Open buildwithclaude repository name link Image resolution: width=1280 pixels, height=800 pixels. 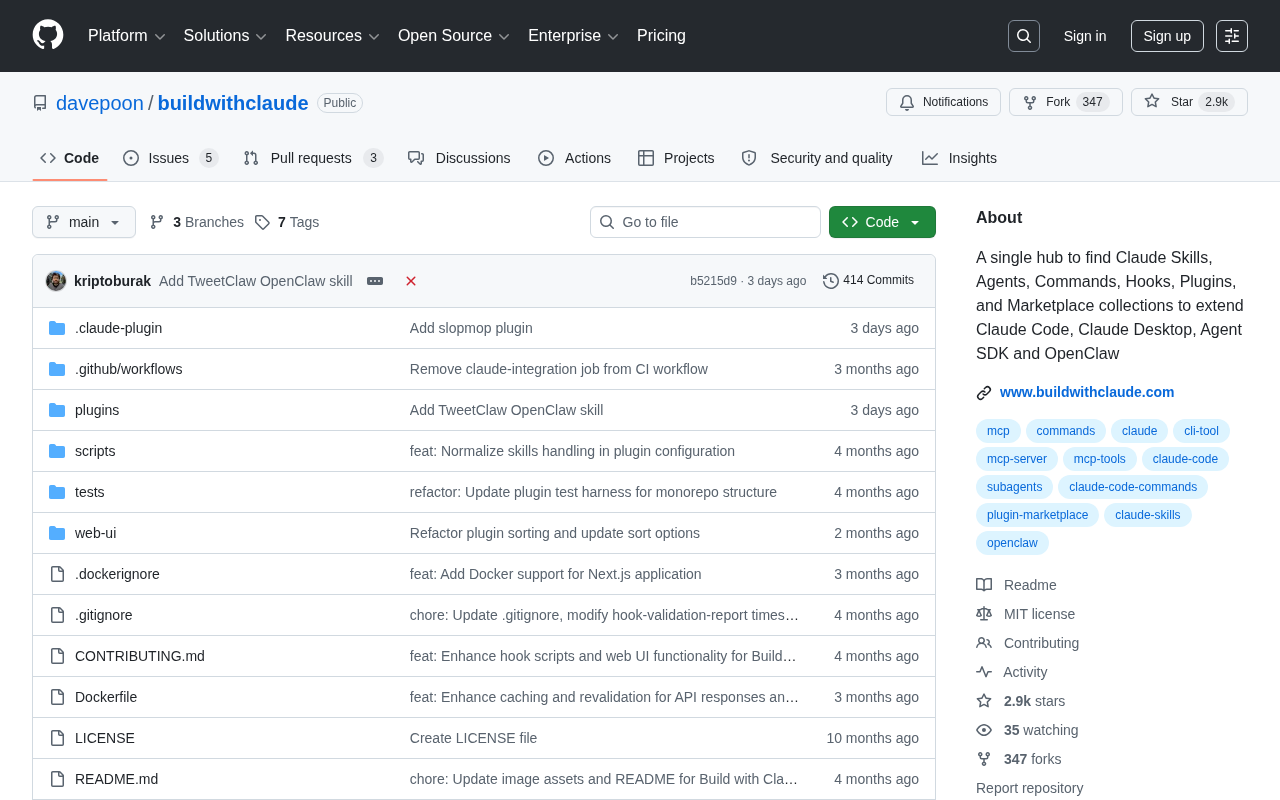[233, 103]
